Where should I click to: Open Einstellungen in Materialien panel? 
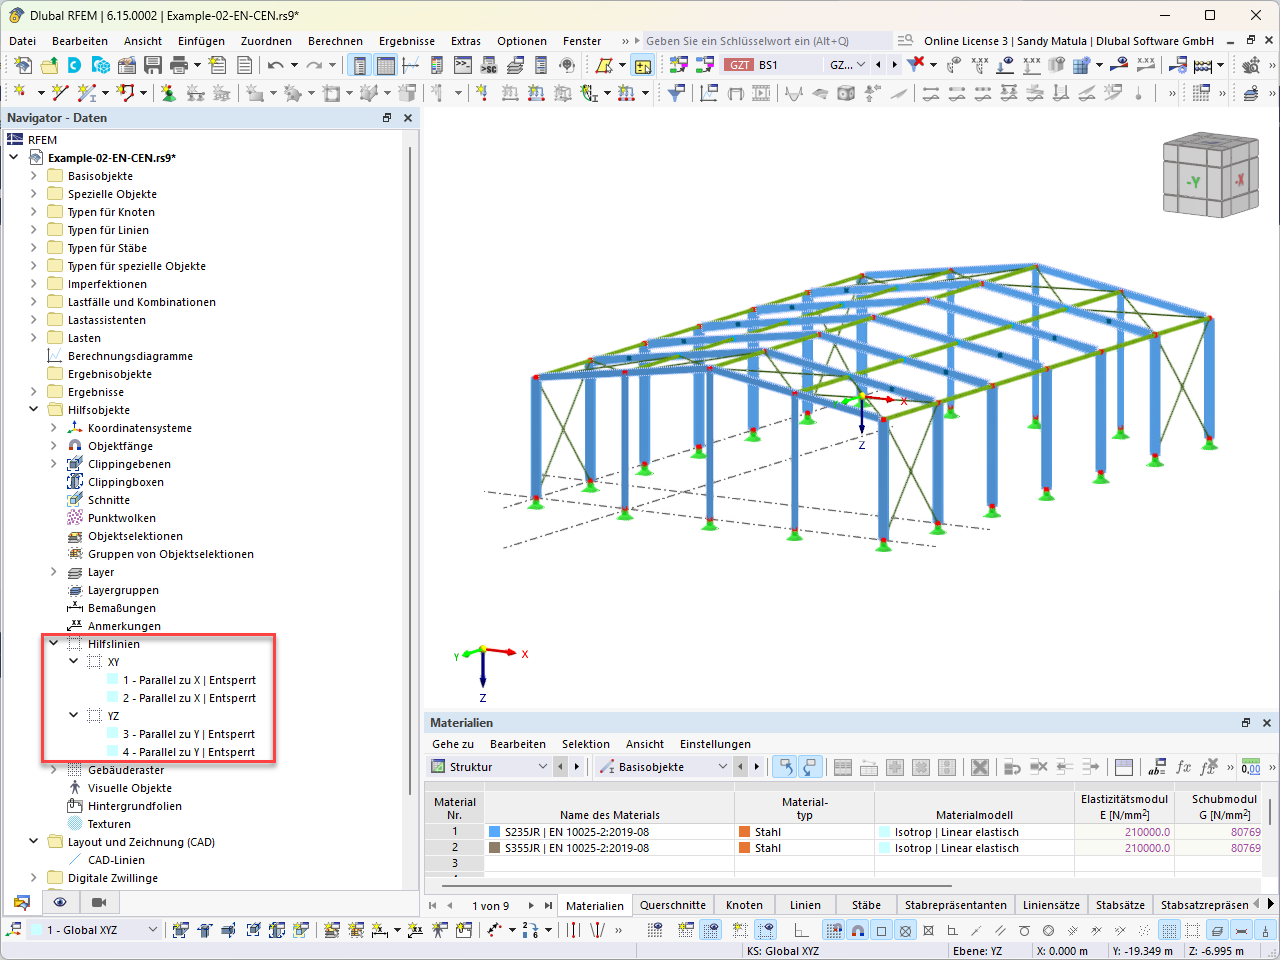point(715,744)
